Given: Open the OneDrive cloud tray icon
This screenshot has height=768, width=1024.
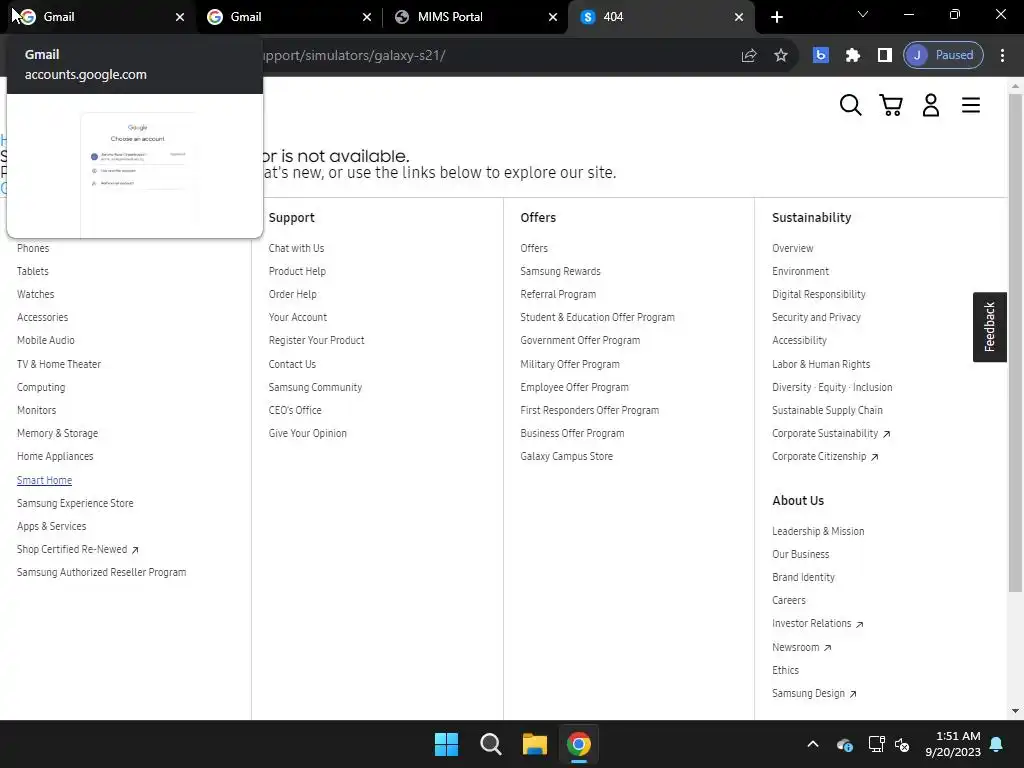Looking at the screenshot, I should tap(844, 744).
